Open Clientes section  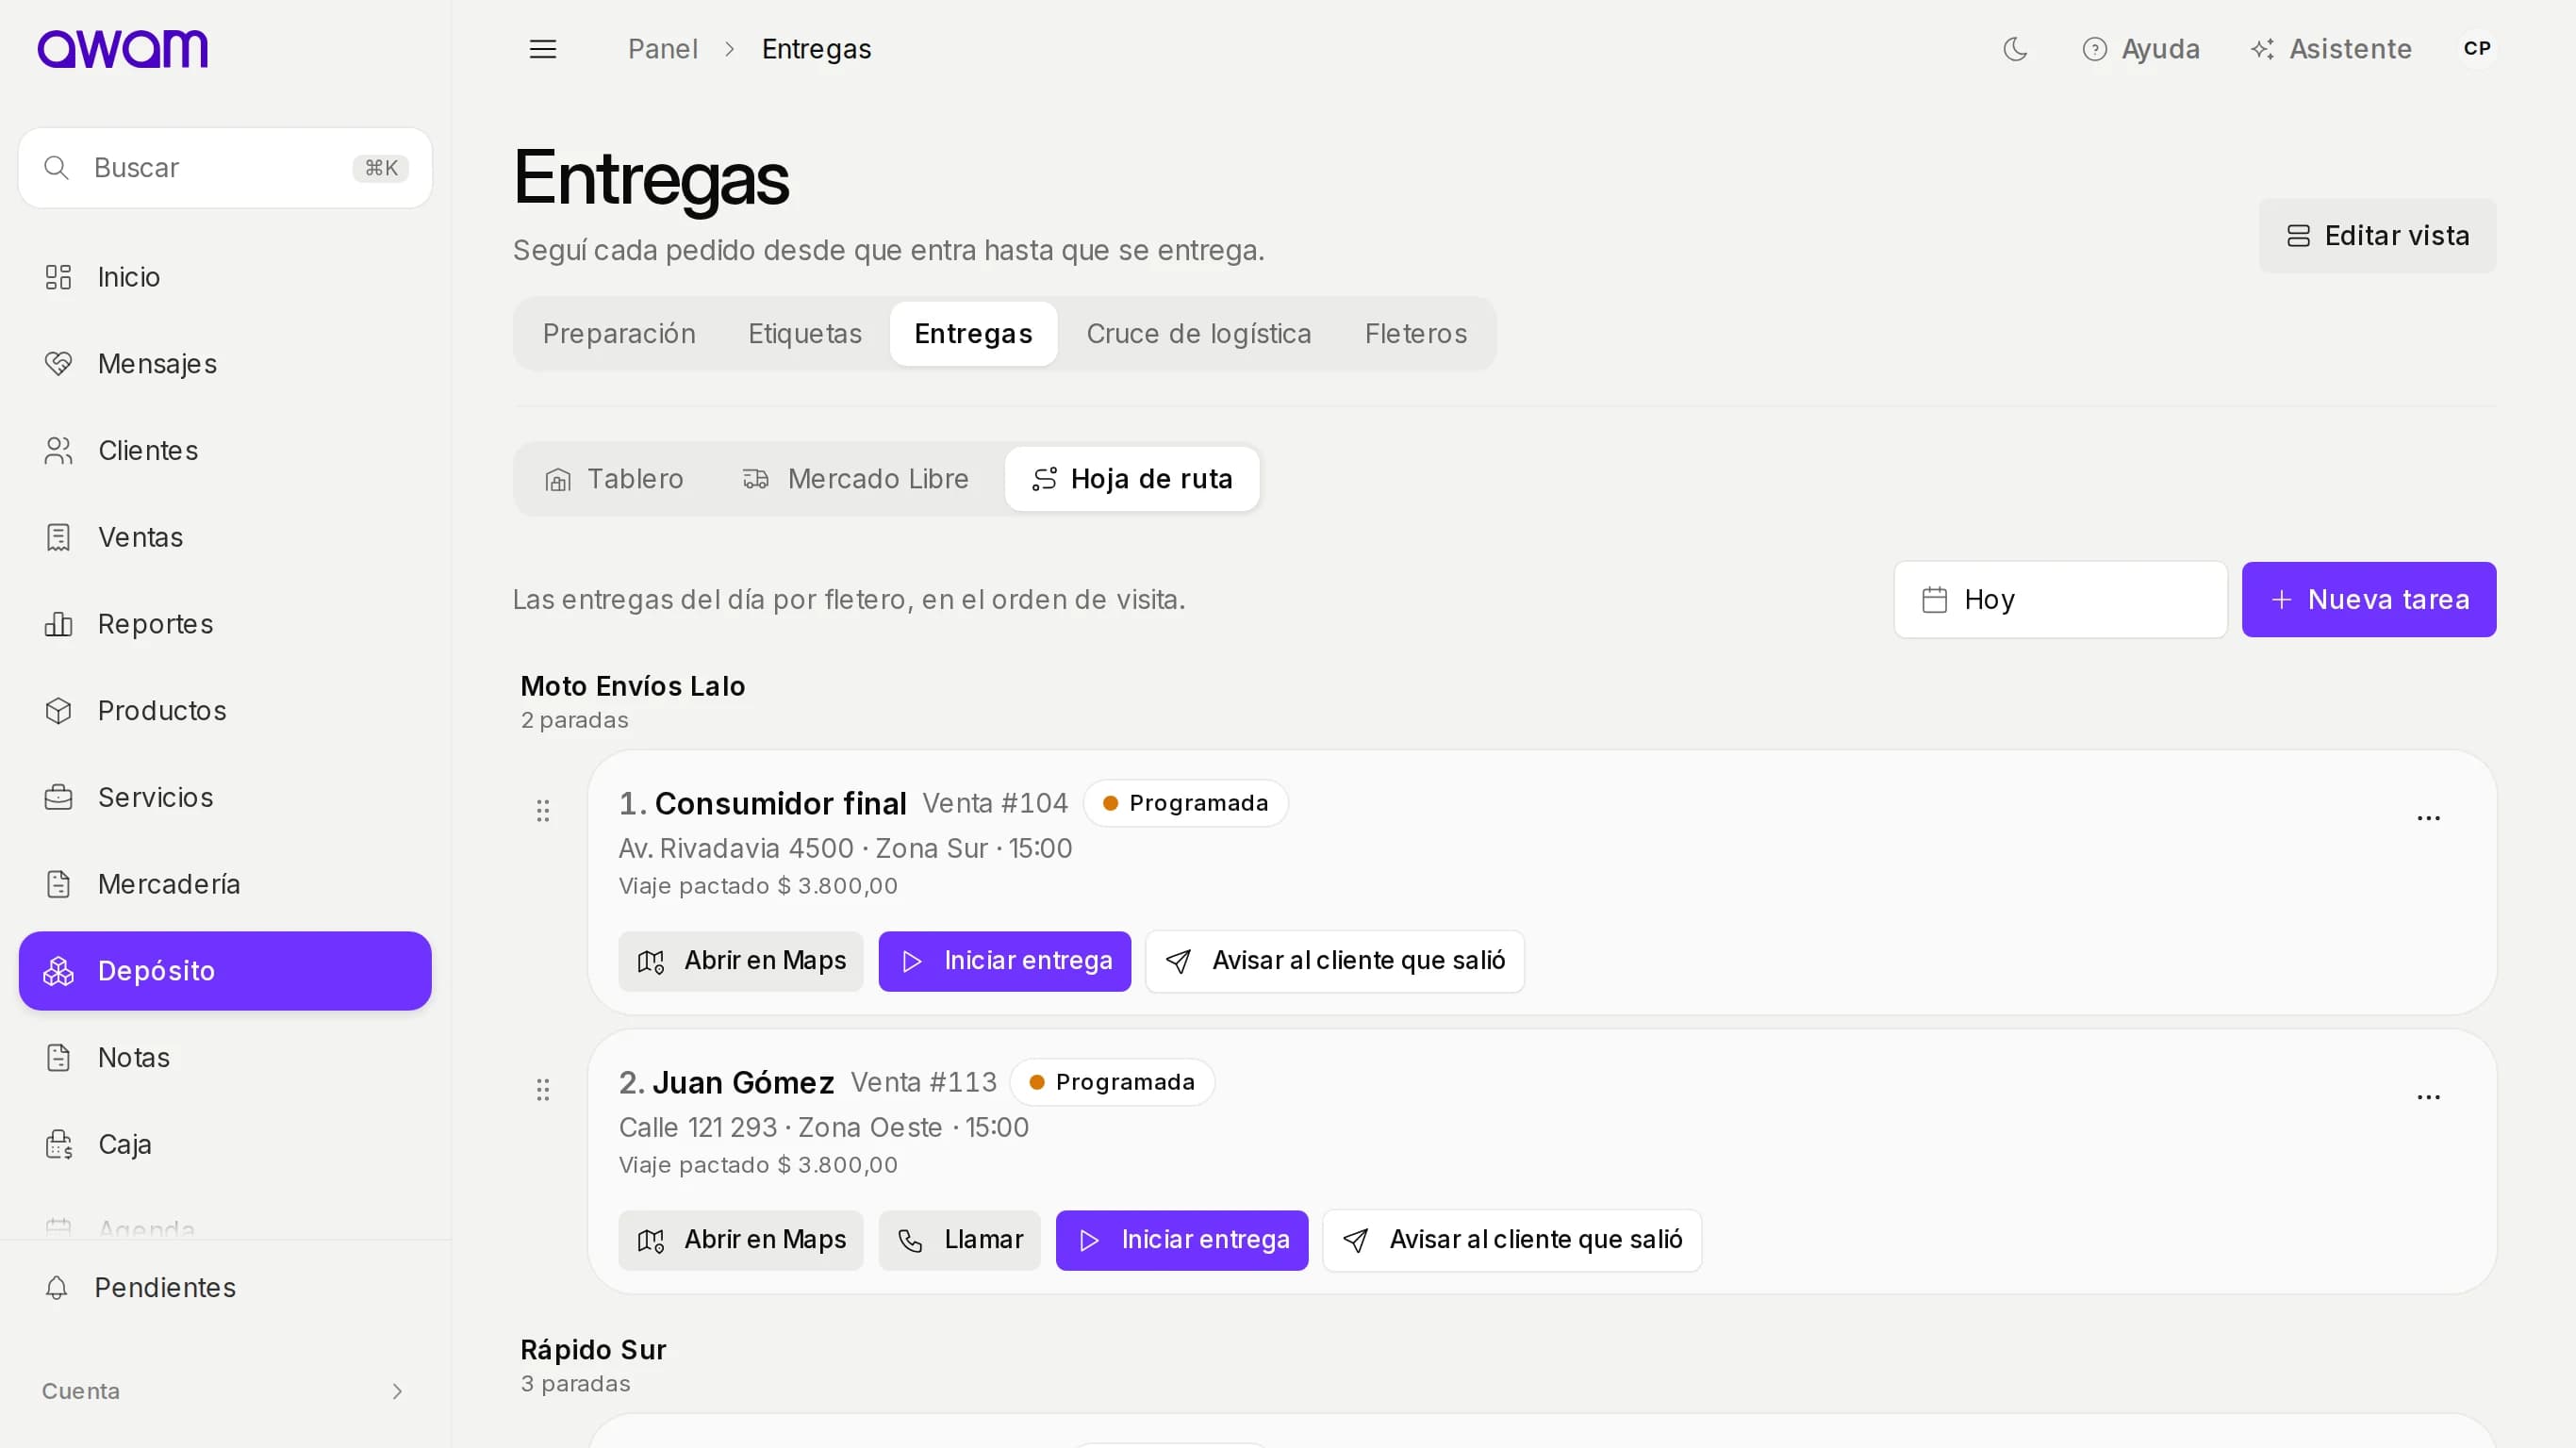[x=225, y=451]
